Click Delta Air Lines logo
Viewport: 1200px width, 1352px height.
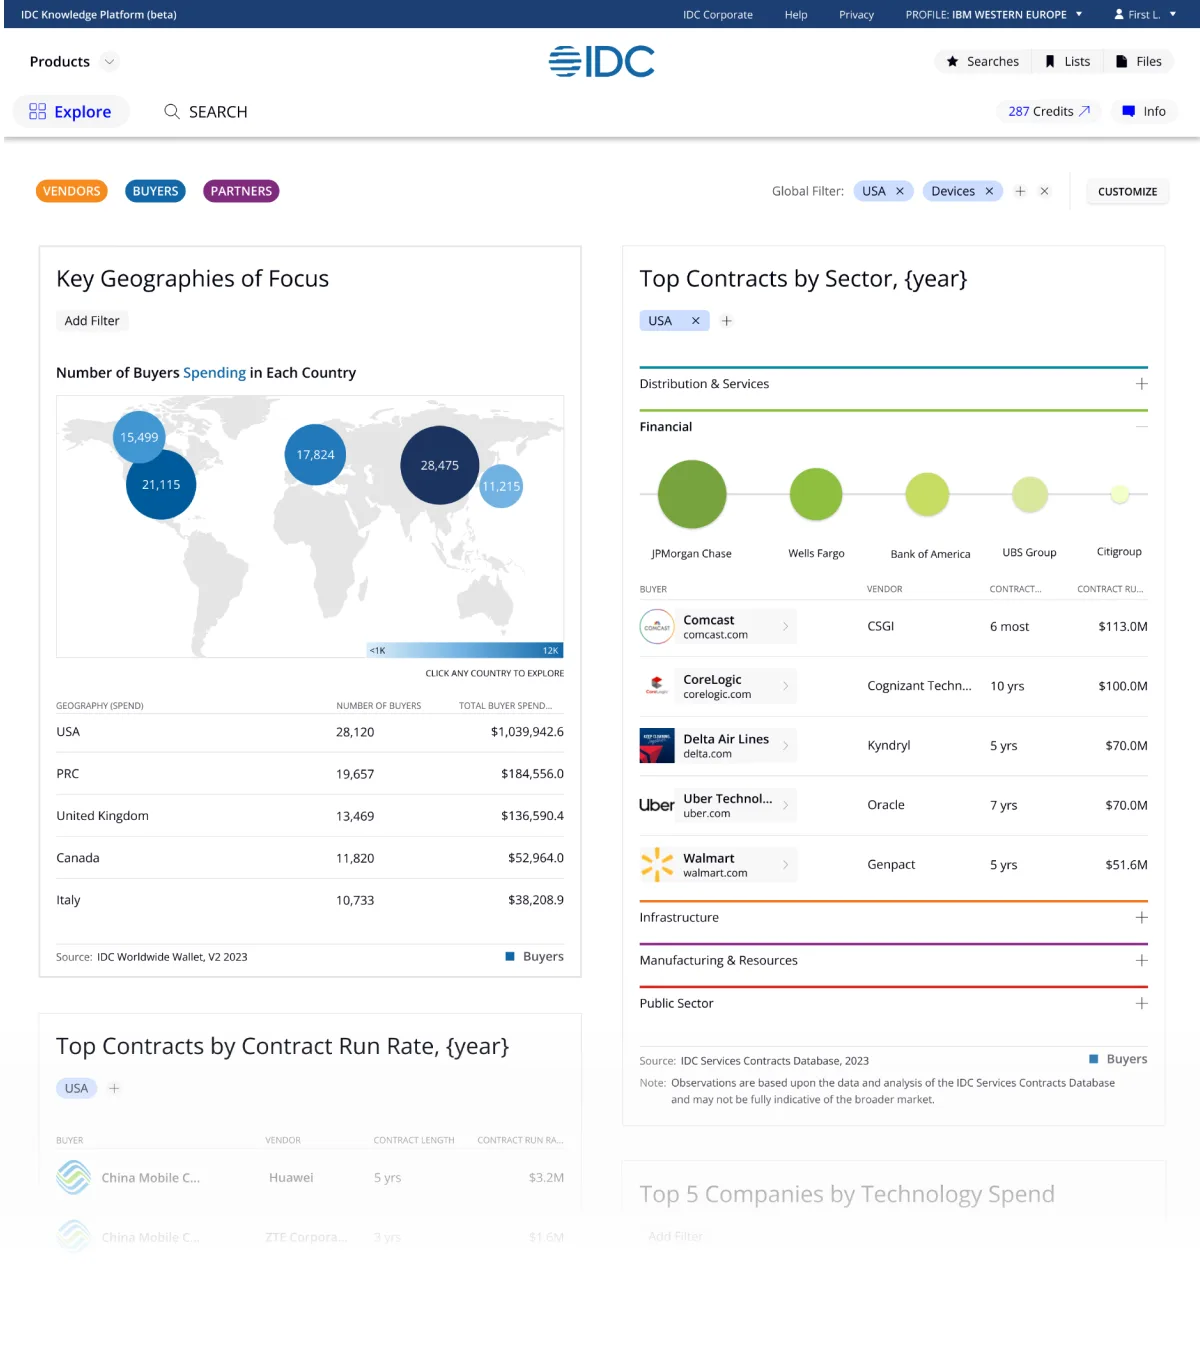657,745
